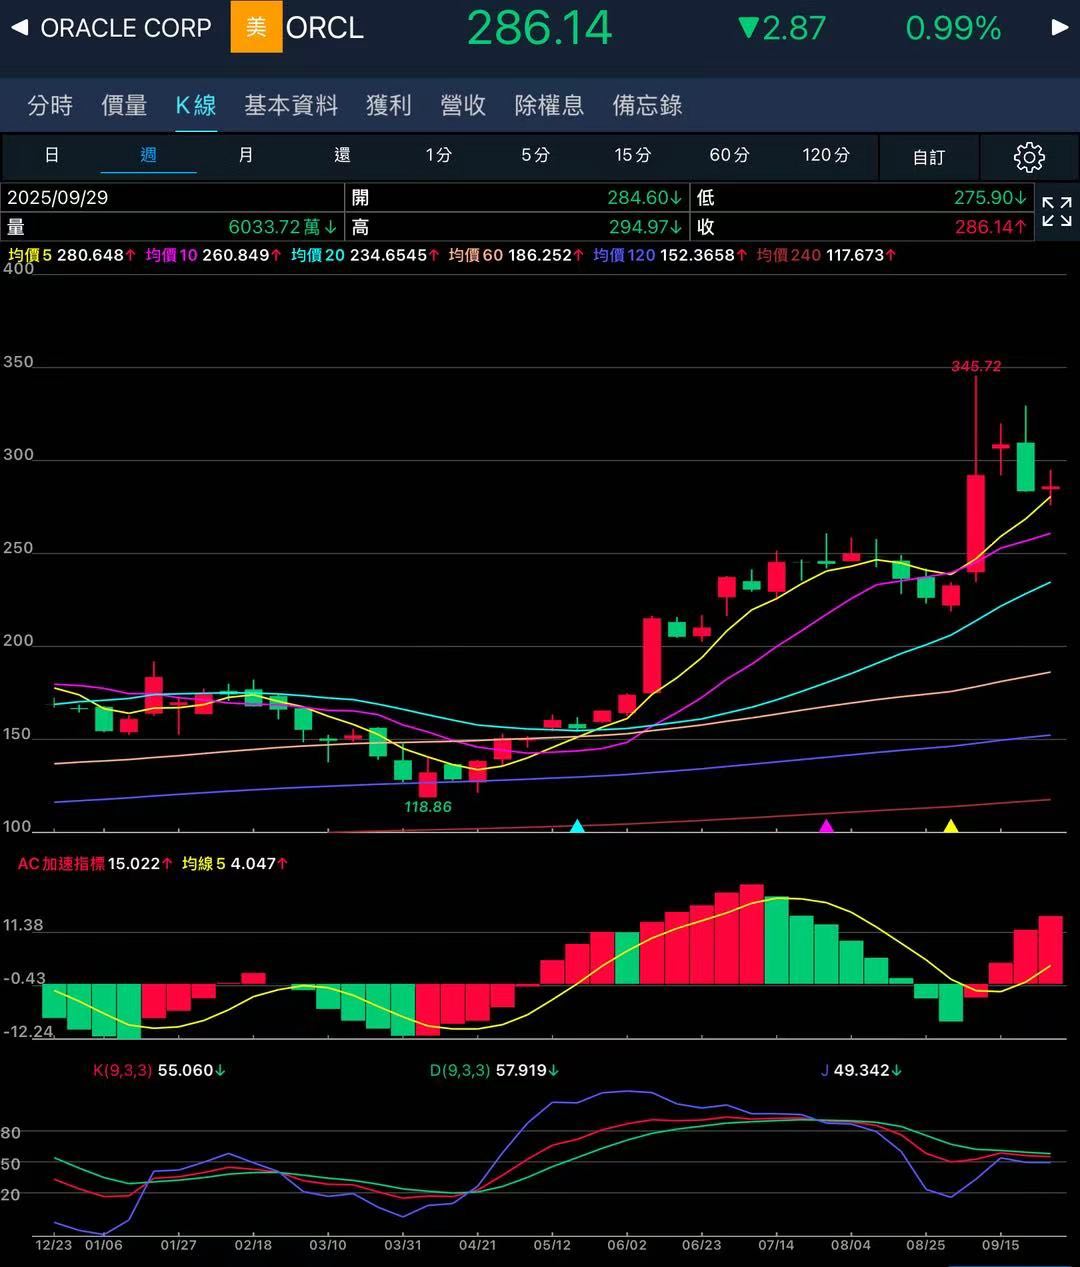Switch to daily (日) candlestick period
This screenshot has height=1267, width=1080.
coord(52,155)
